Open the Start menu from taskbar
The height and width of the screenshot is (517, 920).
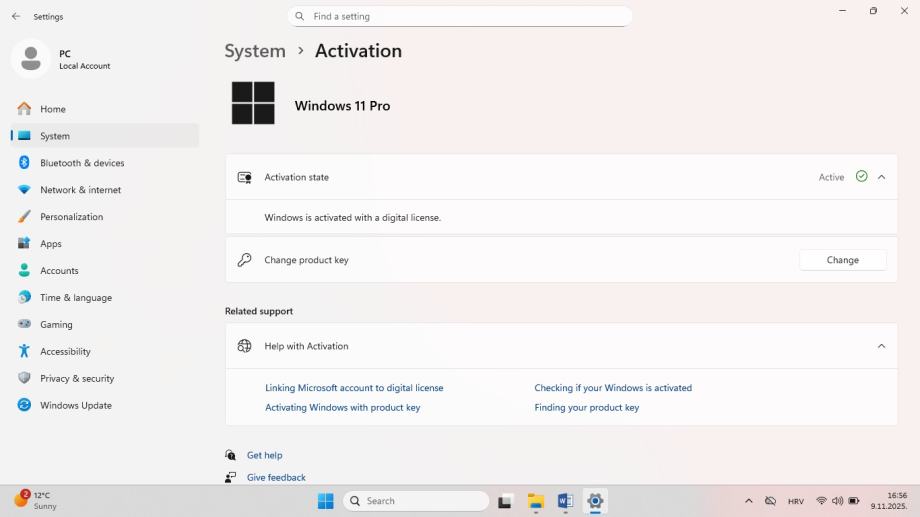(326, 501)
